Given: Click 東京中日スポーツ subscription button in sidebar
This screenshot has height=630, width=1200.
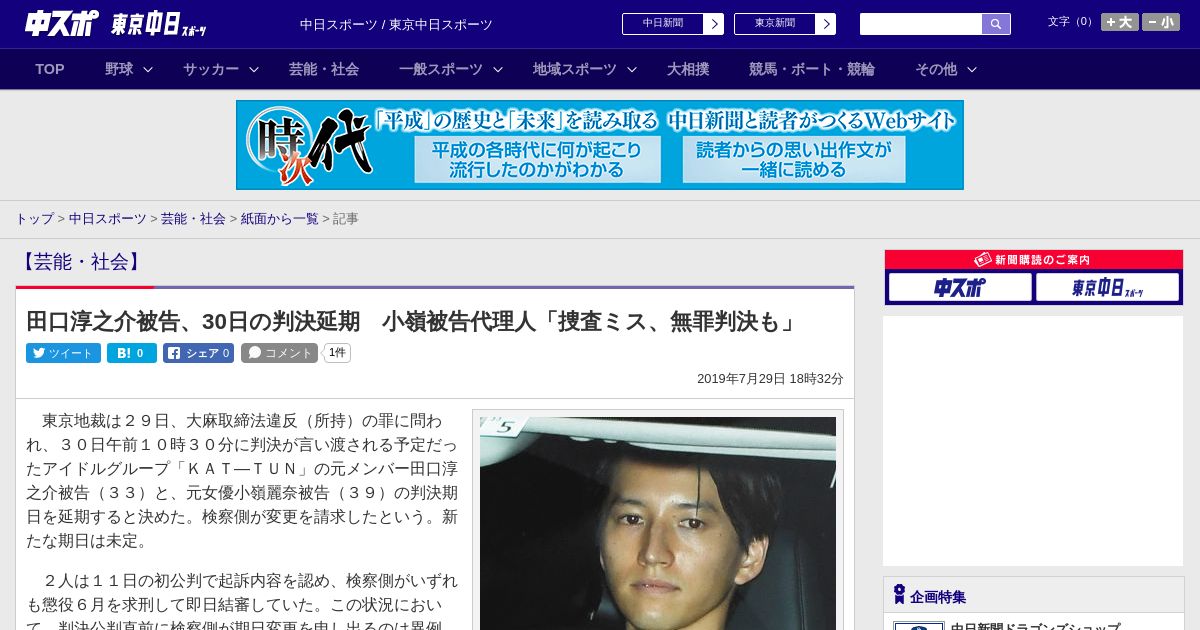Looking at the screenshot, I should pyautogui.click(x=1107, y=287).
